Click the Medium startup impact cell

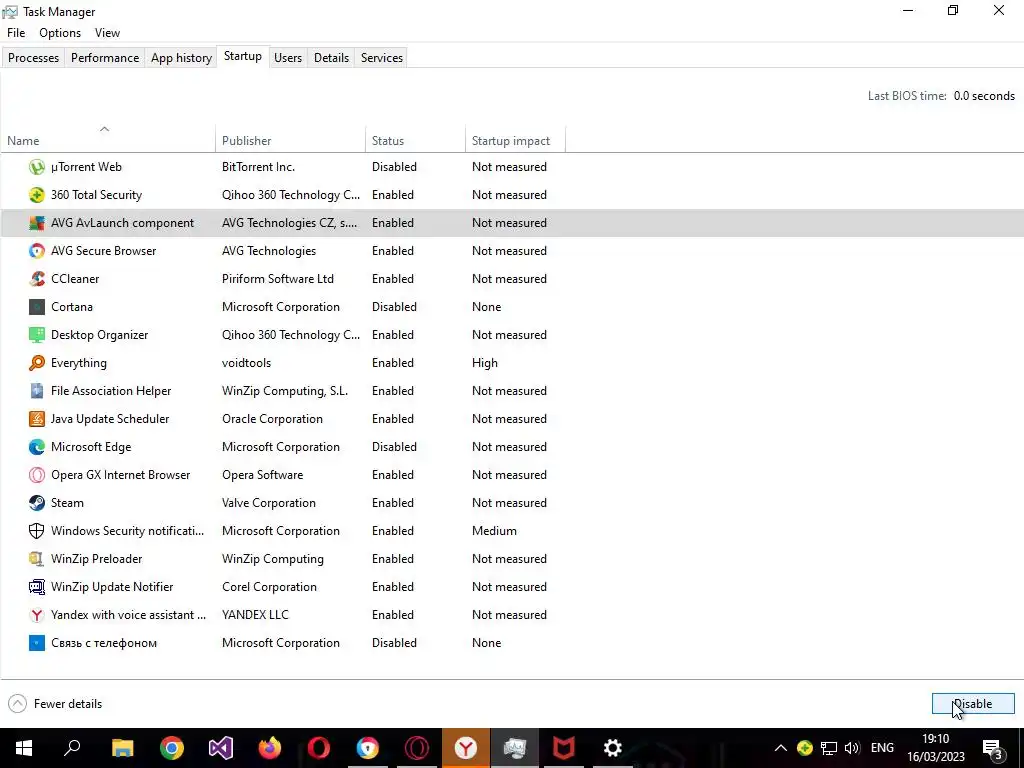pyautogui.click(x=494, y=531)
